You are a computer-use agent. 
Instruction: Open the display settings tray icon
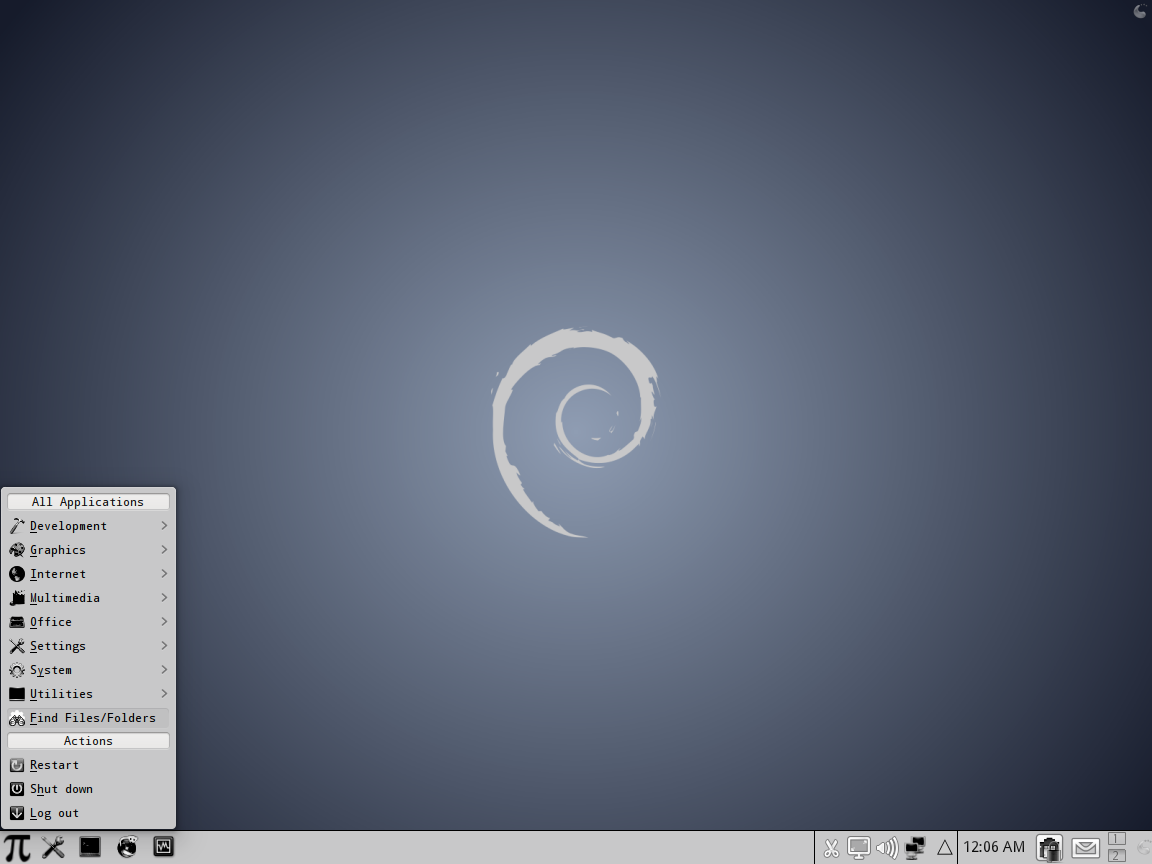858,848
